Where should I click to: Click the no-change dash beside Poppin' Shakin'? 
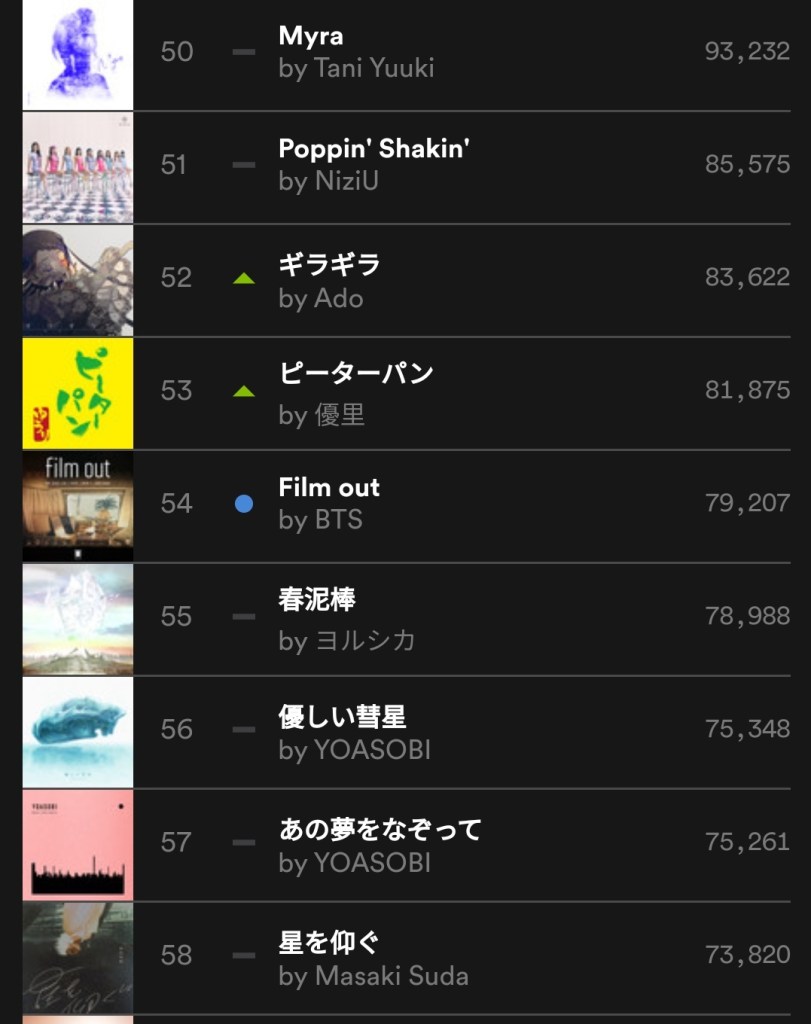(x=244, y=165)
